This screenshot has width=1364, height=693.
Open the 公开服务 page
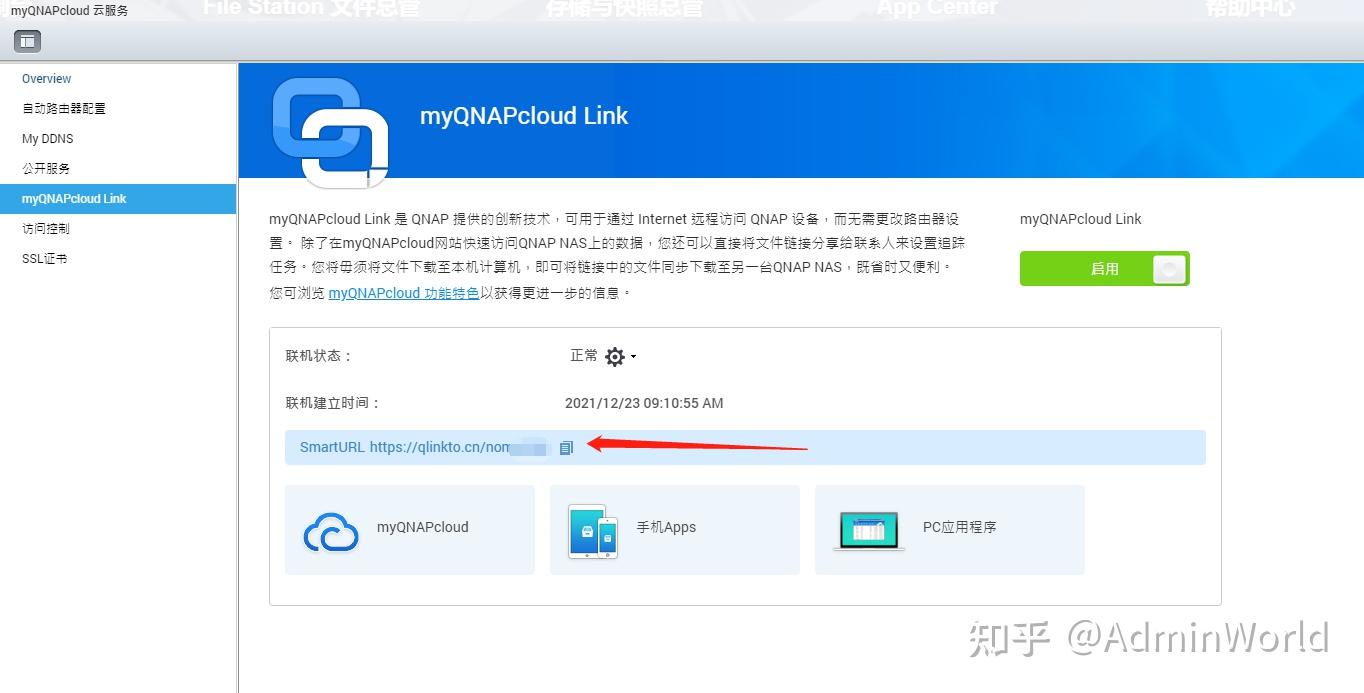pos(46,168)
